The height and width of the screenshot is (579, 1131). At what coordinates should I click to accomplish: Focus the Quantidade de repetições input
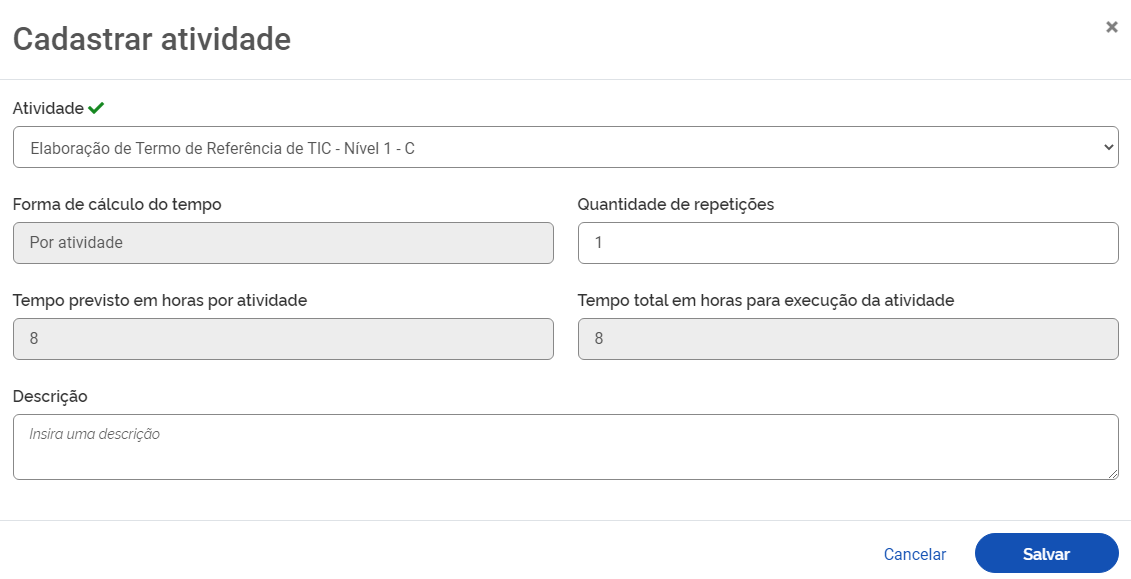point(848,243)
